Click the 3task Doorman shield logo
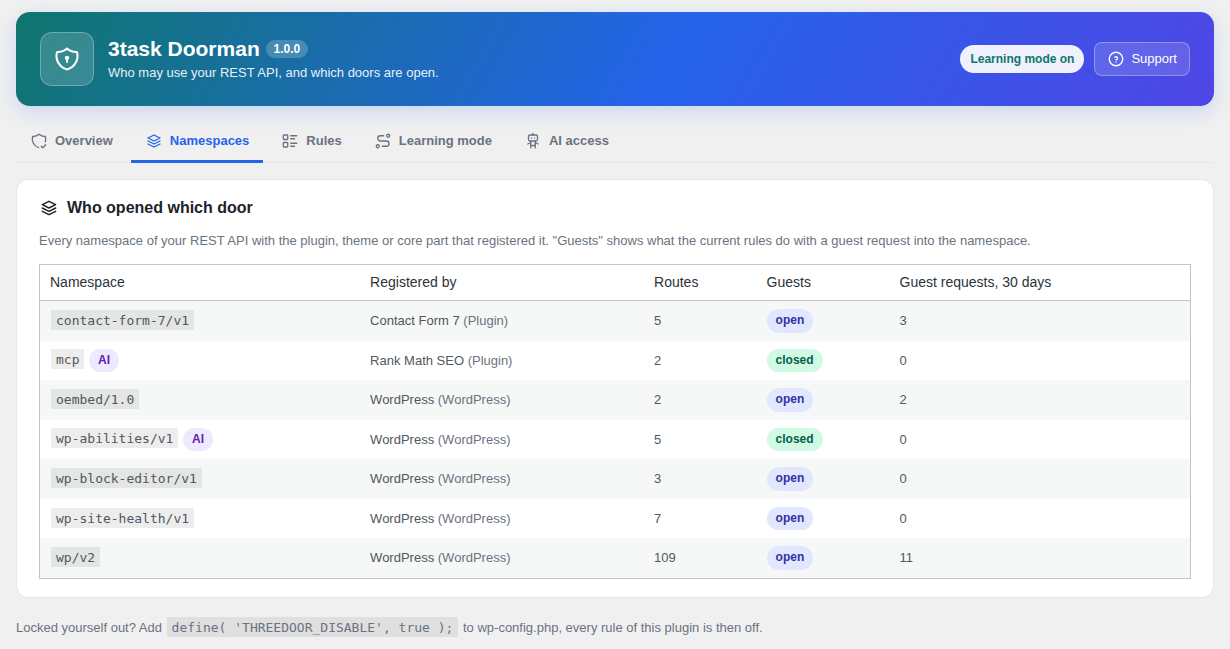 click(67, 59)
